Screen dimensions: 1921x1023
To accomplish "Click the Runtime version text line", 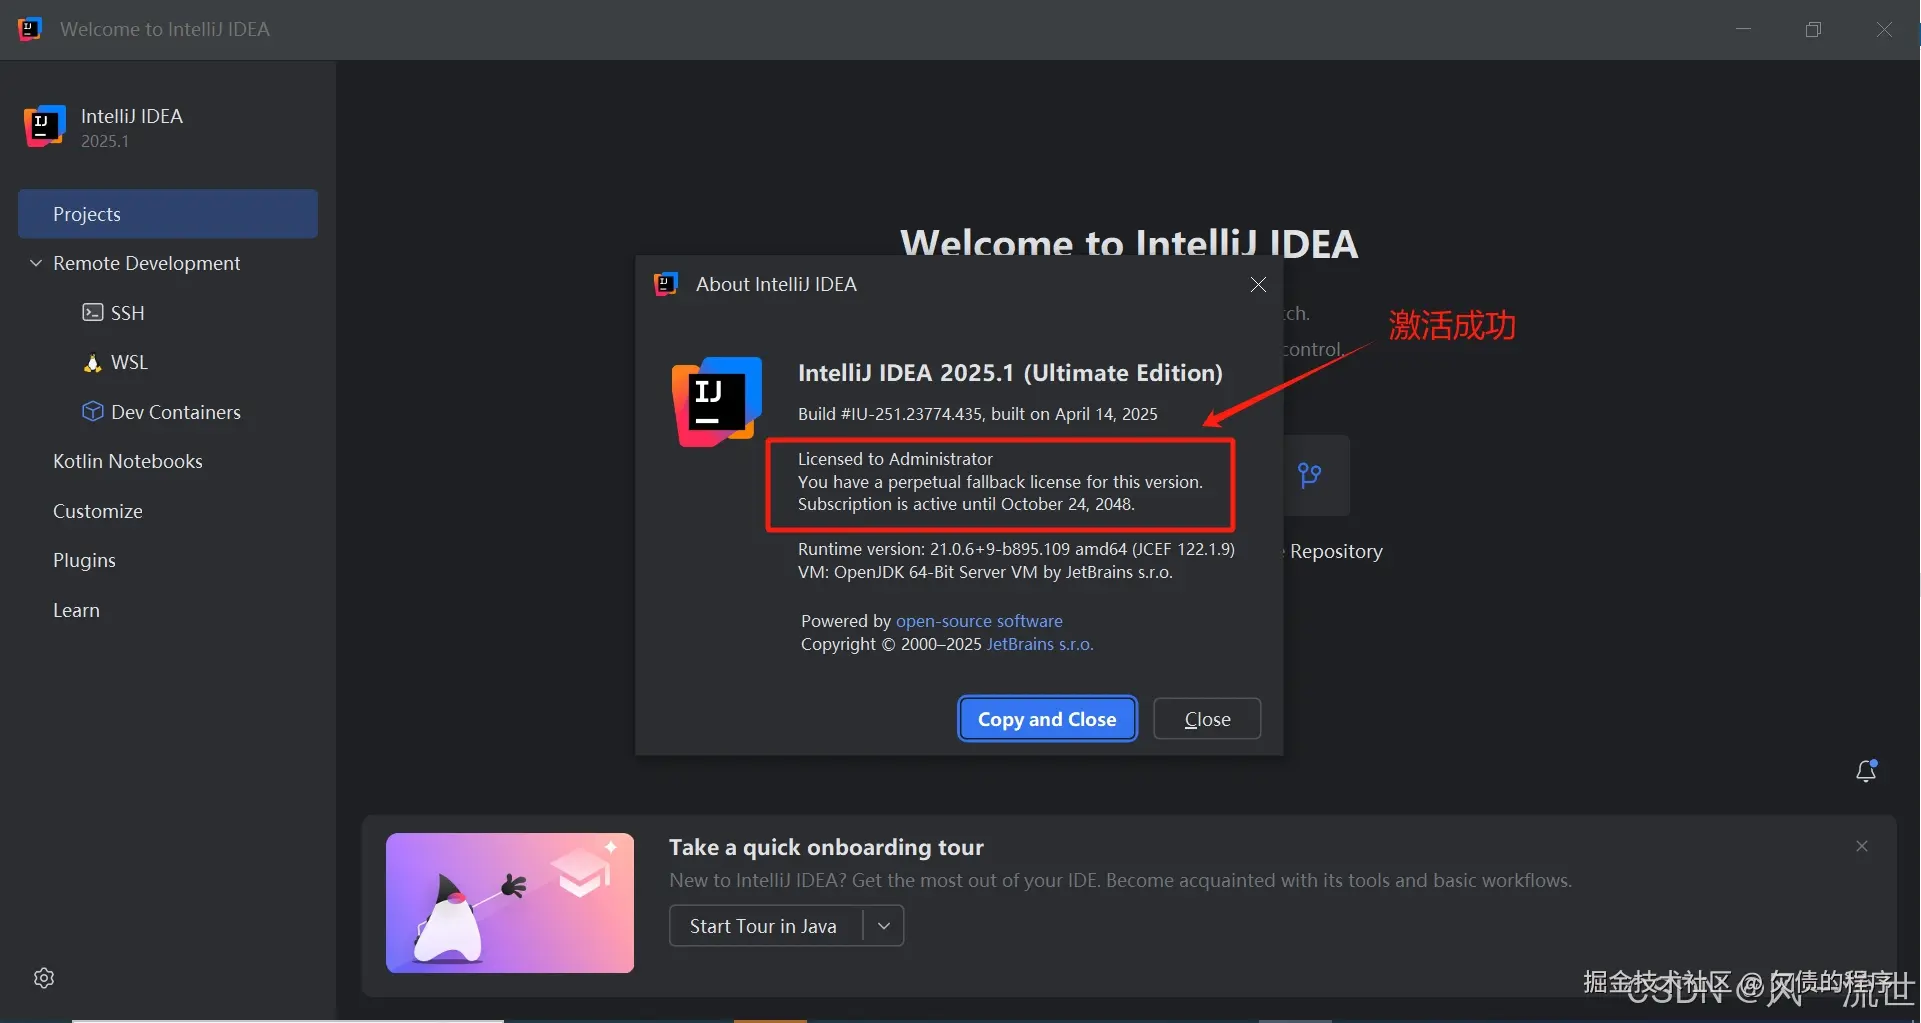I will [1016, 549].
